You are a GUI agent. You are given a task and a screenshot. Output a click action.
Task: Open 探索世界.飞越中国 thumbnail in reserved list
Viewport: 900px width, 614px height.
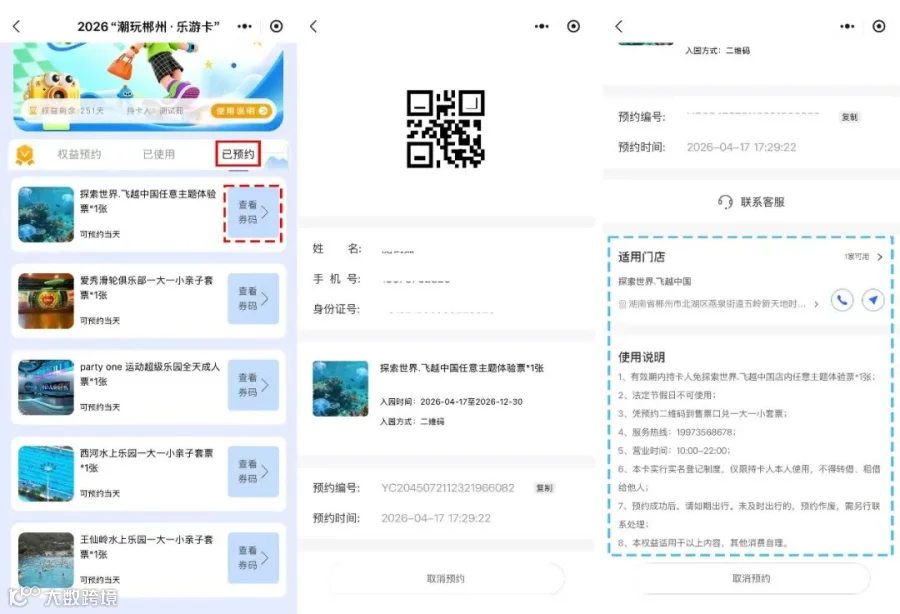tap(46, 215)
